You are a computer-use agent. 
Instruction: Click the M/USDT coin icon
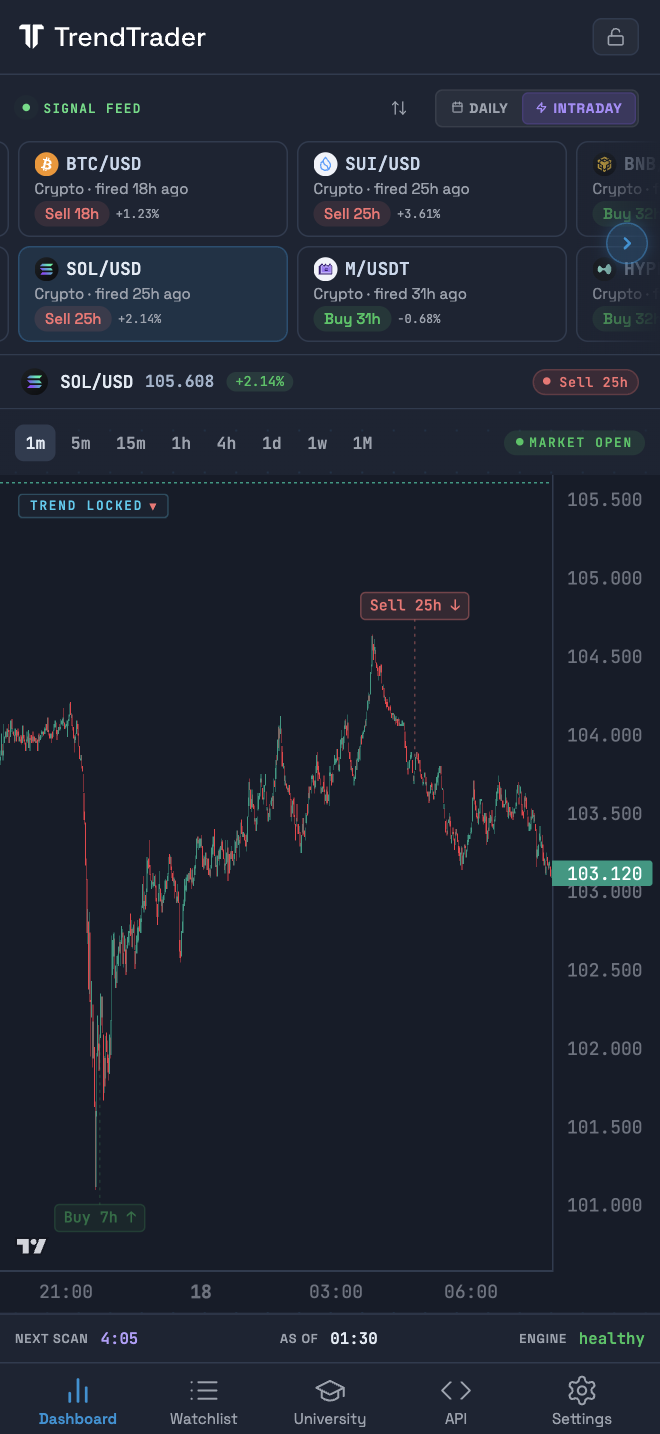pyautogui.click(x=325, y=269)
